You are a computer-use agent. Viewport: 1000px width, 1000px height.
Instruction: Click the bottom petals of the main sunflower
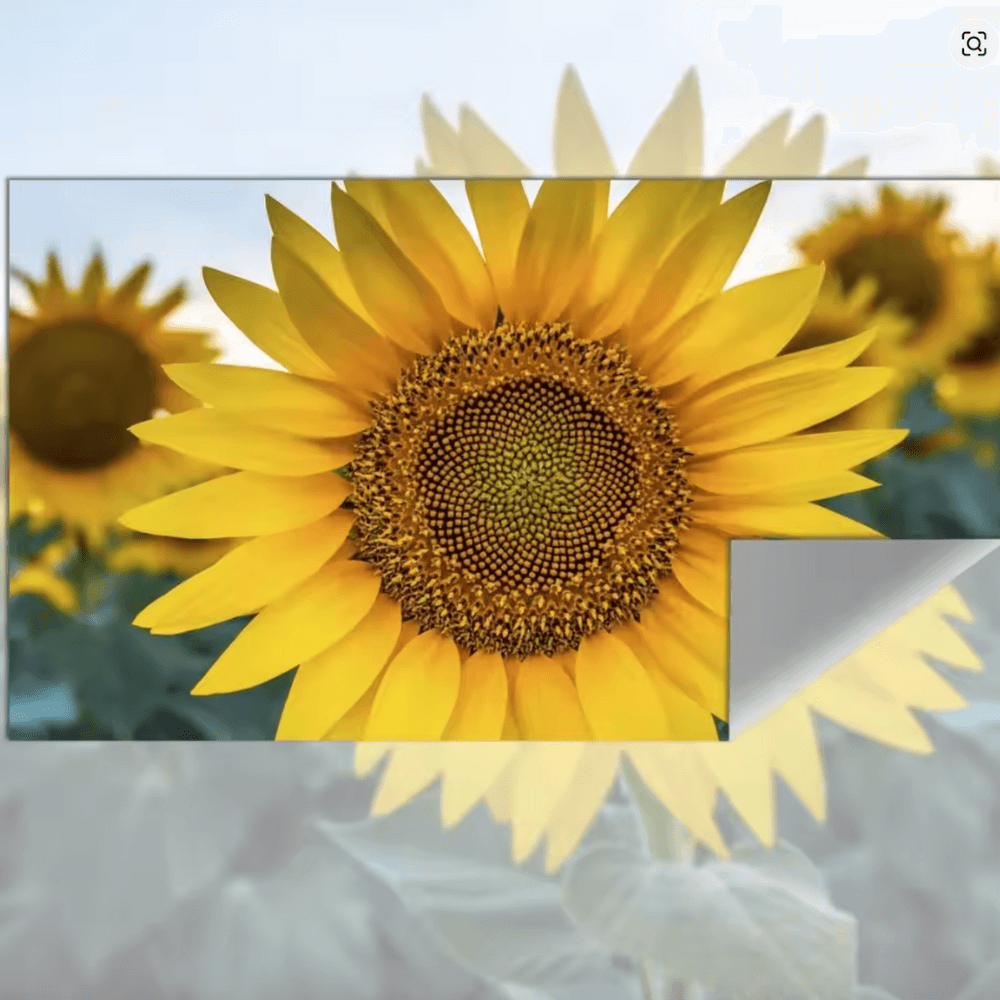tap(480, 695)
